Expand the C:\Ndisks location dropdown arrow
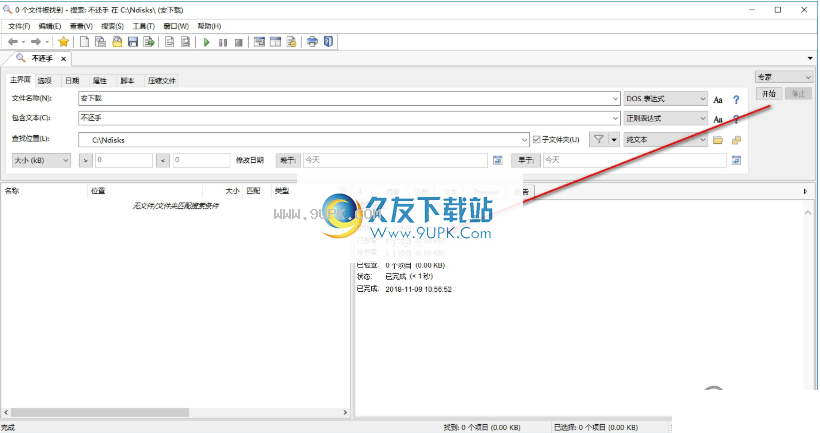This screenshot has height=433, width=820. (524, 140)
